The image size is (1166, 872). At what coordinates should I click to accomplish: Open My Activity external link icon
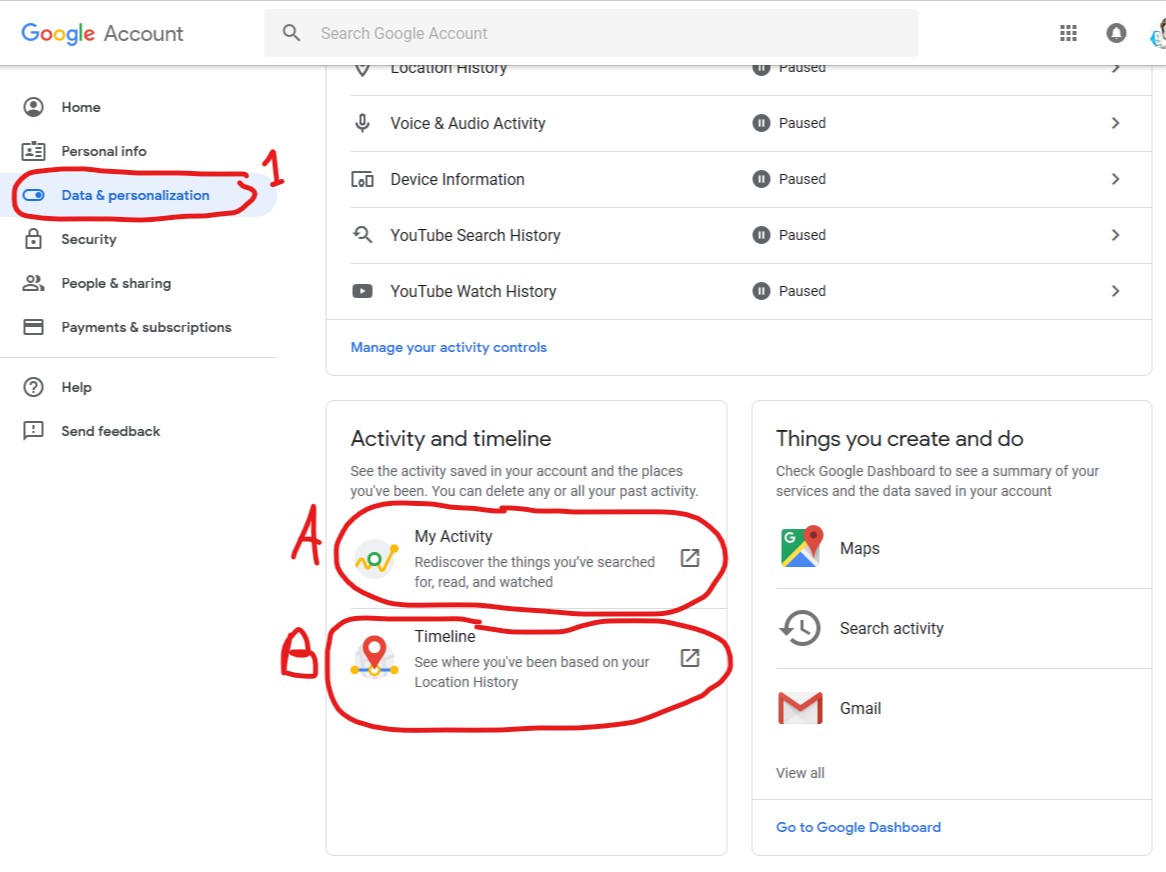[690, 558]
